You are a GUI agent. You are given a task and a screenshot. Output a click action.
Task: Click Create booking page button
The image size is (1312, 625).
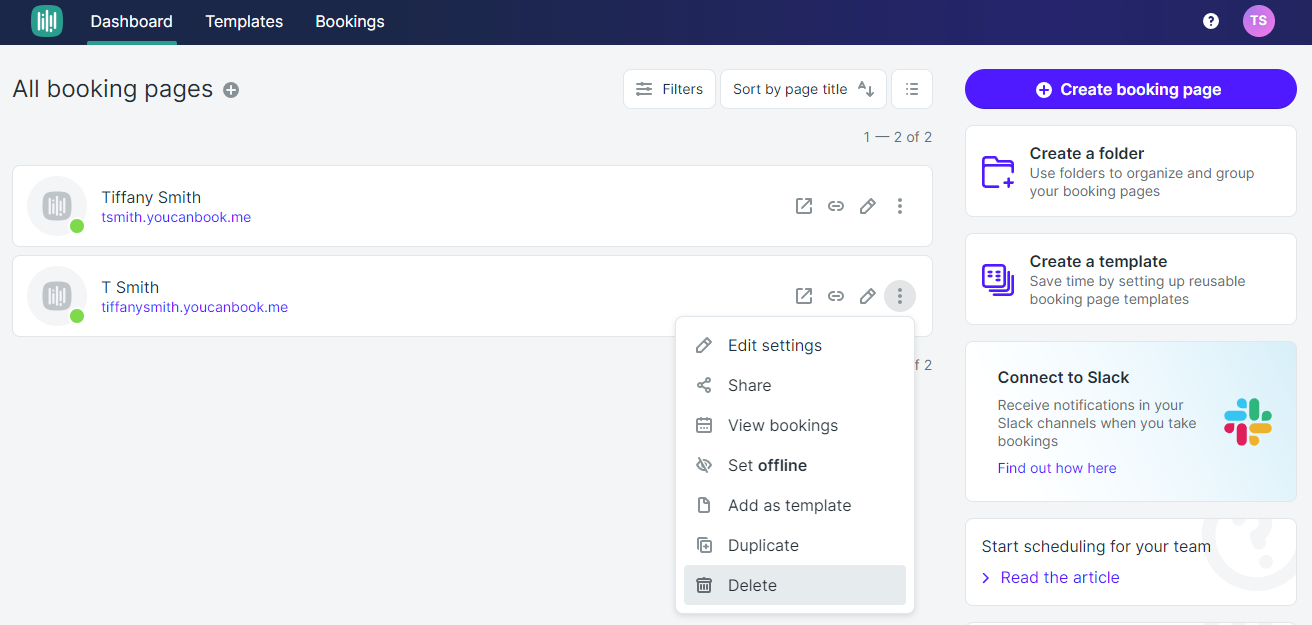point(1131,89)
